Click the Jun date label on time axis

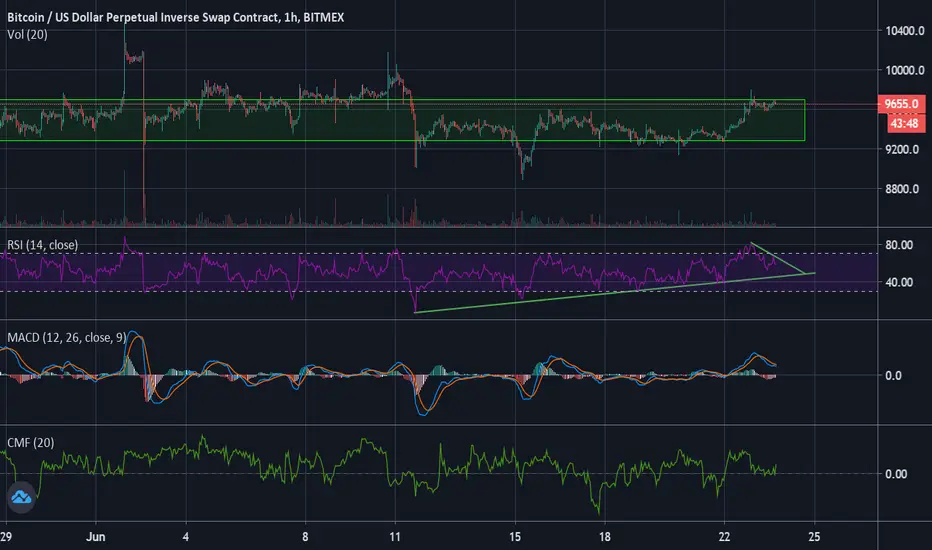pyautogui.click(x=96, y=537)
